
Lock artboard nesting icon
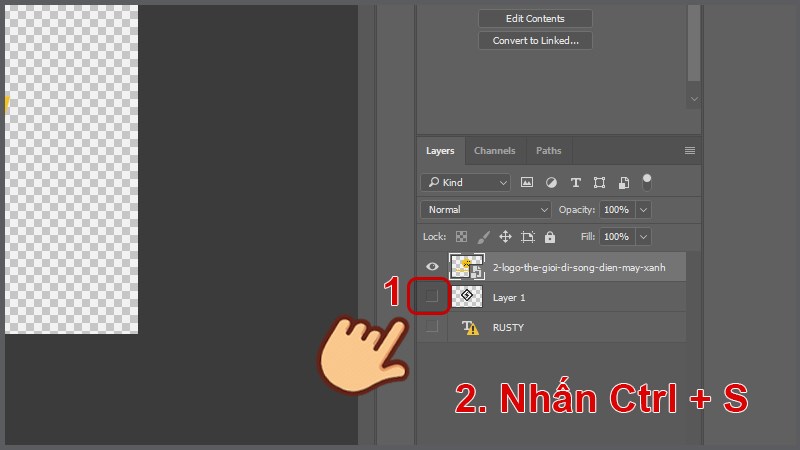pos(528,237)
